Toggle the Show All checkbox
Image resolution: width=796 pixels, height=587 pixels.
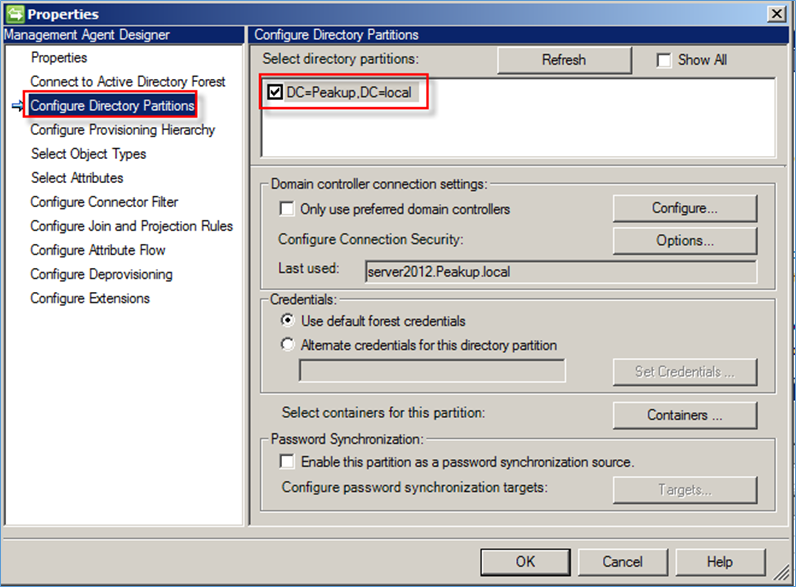click(664, 60)
